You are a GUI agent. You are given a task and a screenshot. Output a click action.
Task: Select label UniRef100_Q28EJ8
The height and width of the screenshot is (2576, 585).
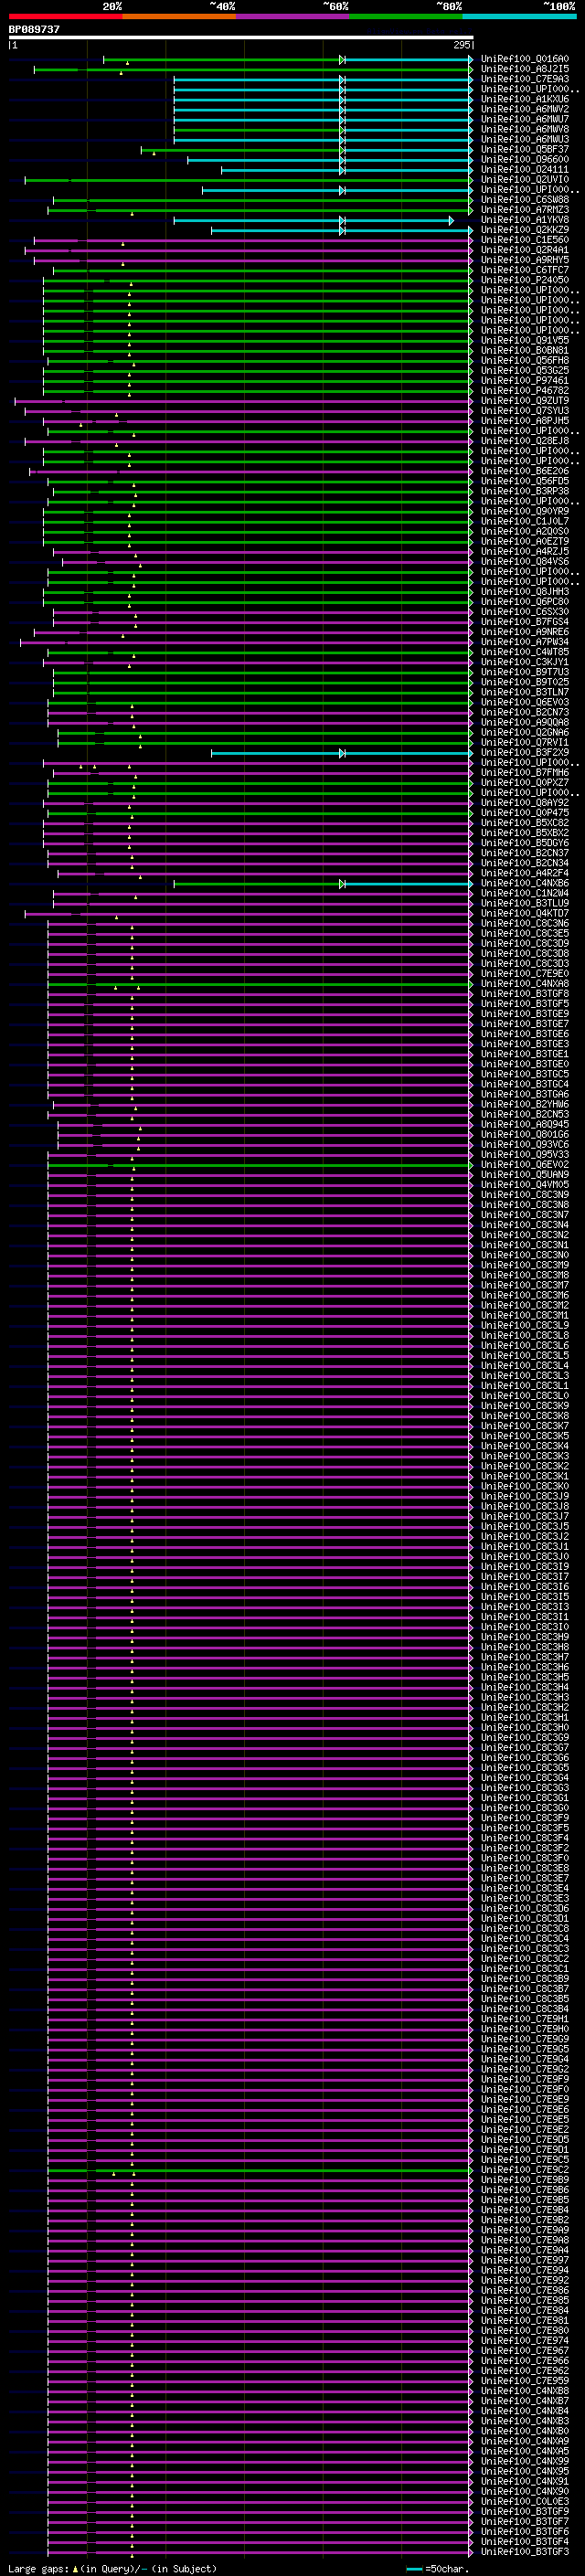[525, 441]
